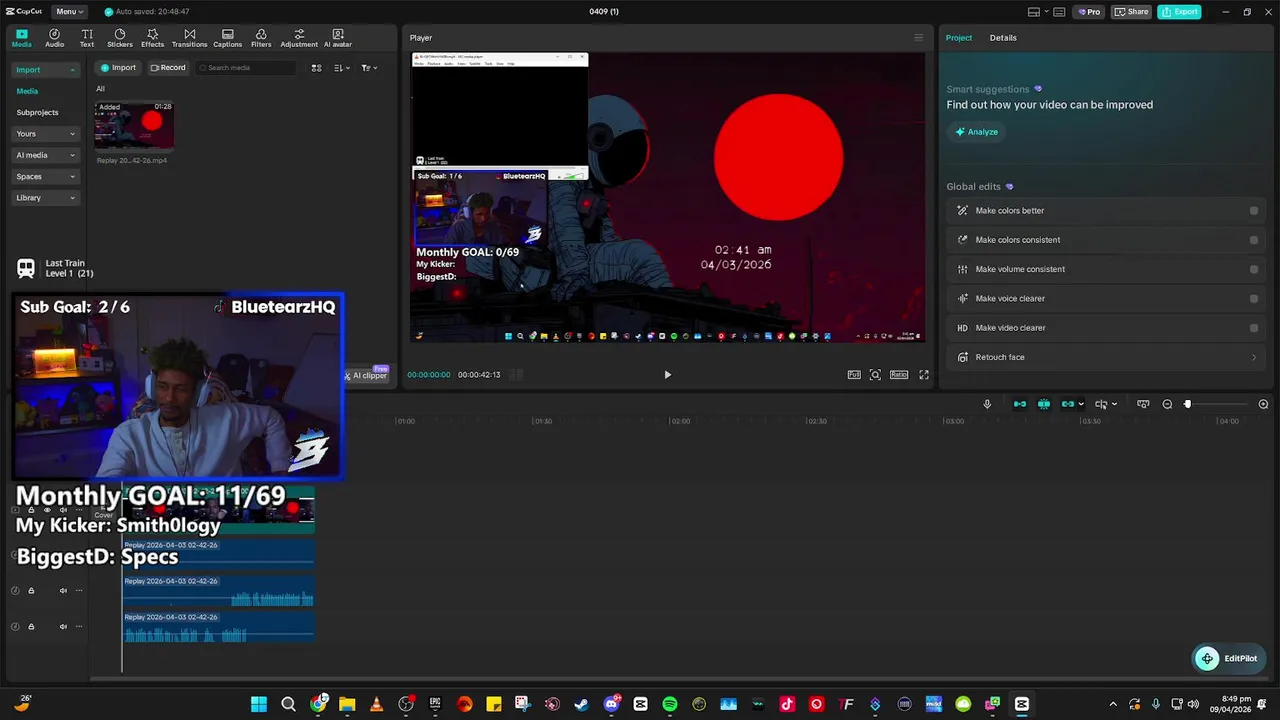
Task: Click the player Full quality icon
Action: click(x=854, y=375)
